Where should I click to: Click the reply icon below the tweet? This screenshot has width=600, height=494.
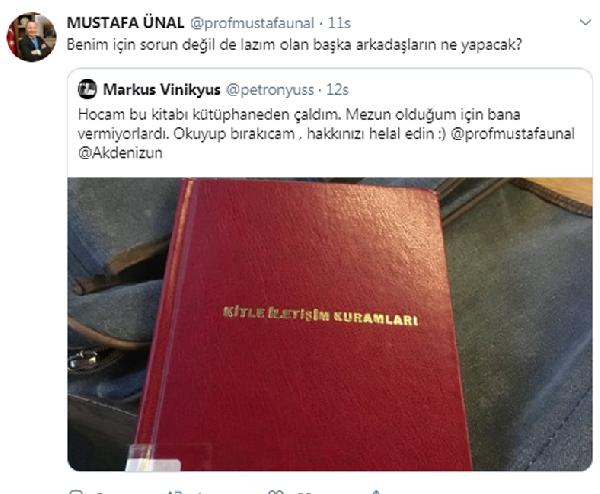[75, 491]
